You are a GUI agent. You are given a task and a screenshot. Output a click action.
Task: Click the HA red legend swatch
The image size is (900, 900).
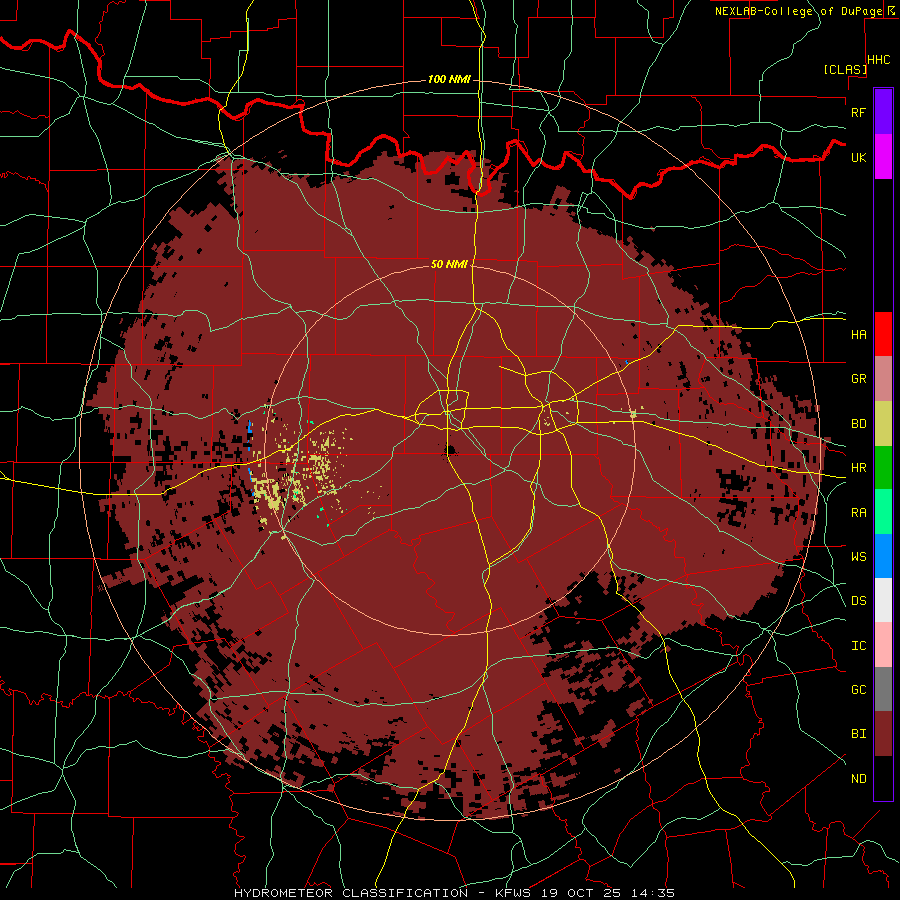(x=883, y=334)
